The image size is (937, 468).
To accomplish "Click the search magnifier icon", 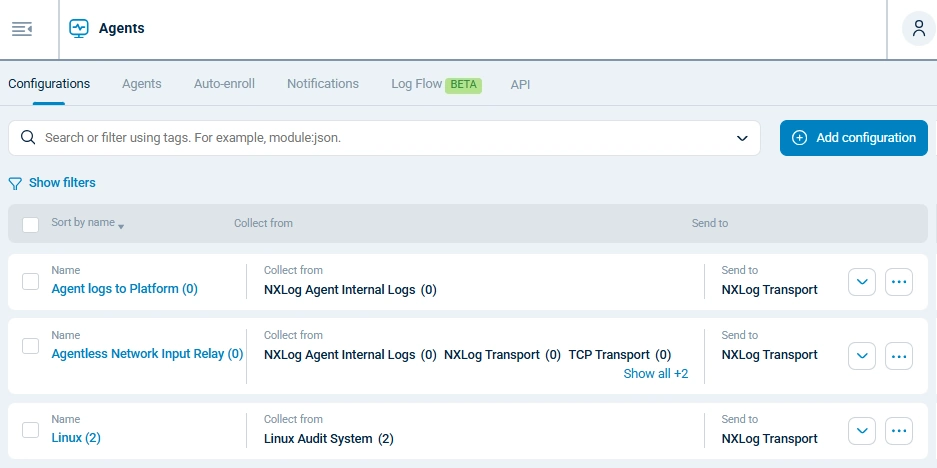I will 28,138.
